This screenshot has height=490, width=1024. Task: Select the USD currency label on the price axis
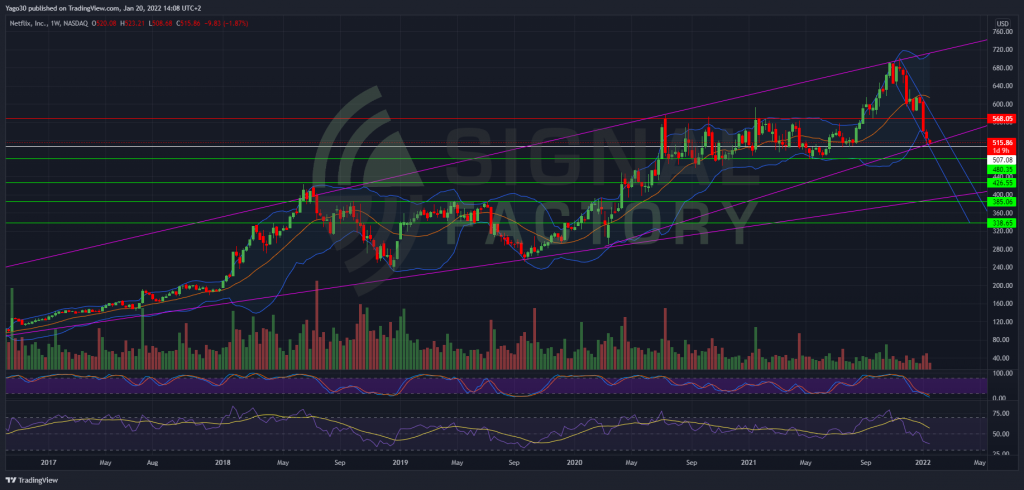click(1002, 23)
